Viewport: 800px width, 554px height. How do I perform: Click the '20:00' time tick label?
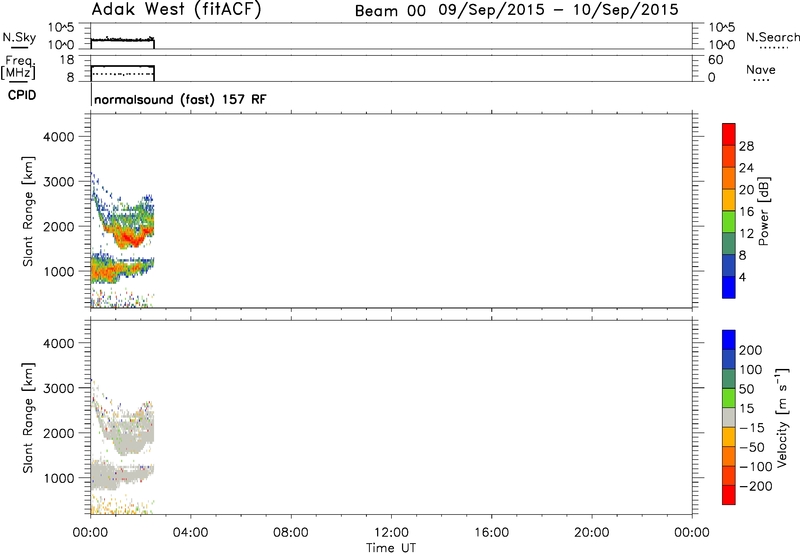(x=591, y=533)
